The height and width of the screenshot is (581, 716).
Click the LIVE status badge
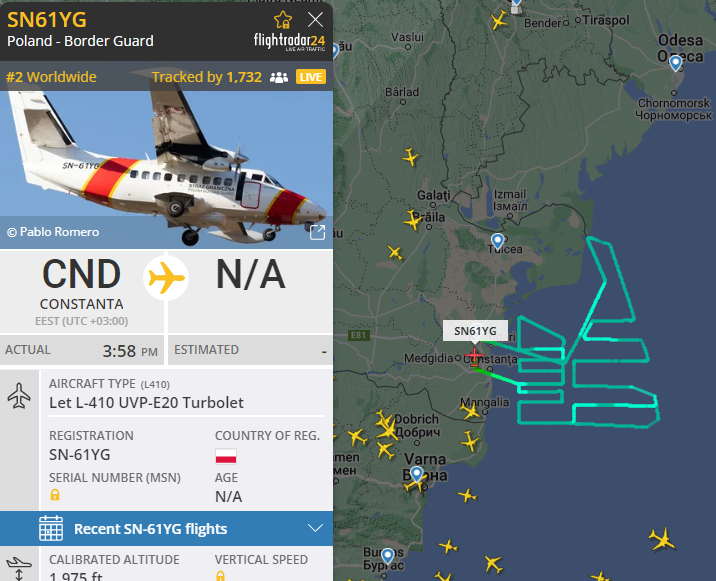click(311, 77)
